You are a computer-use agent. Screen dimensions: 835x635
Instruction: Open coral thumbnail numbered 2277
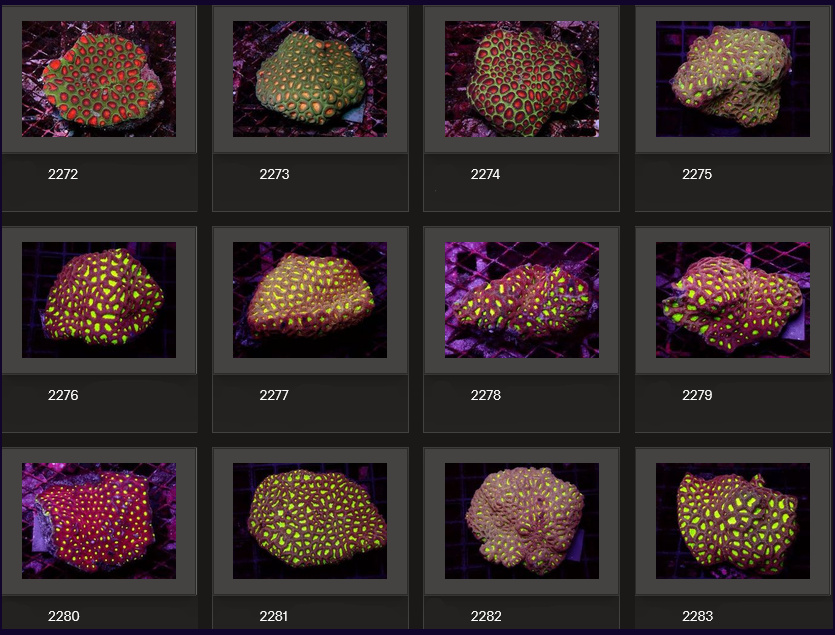pos(310,300)
